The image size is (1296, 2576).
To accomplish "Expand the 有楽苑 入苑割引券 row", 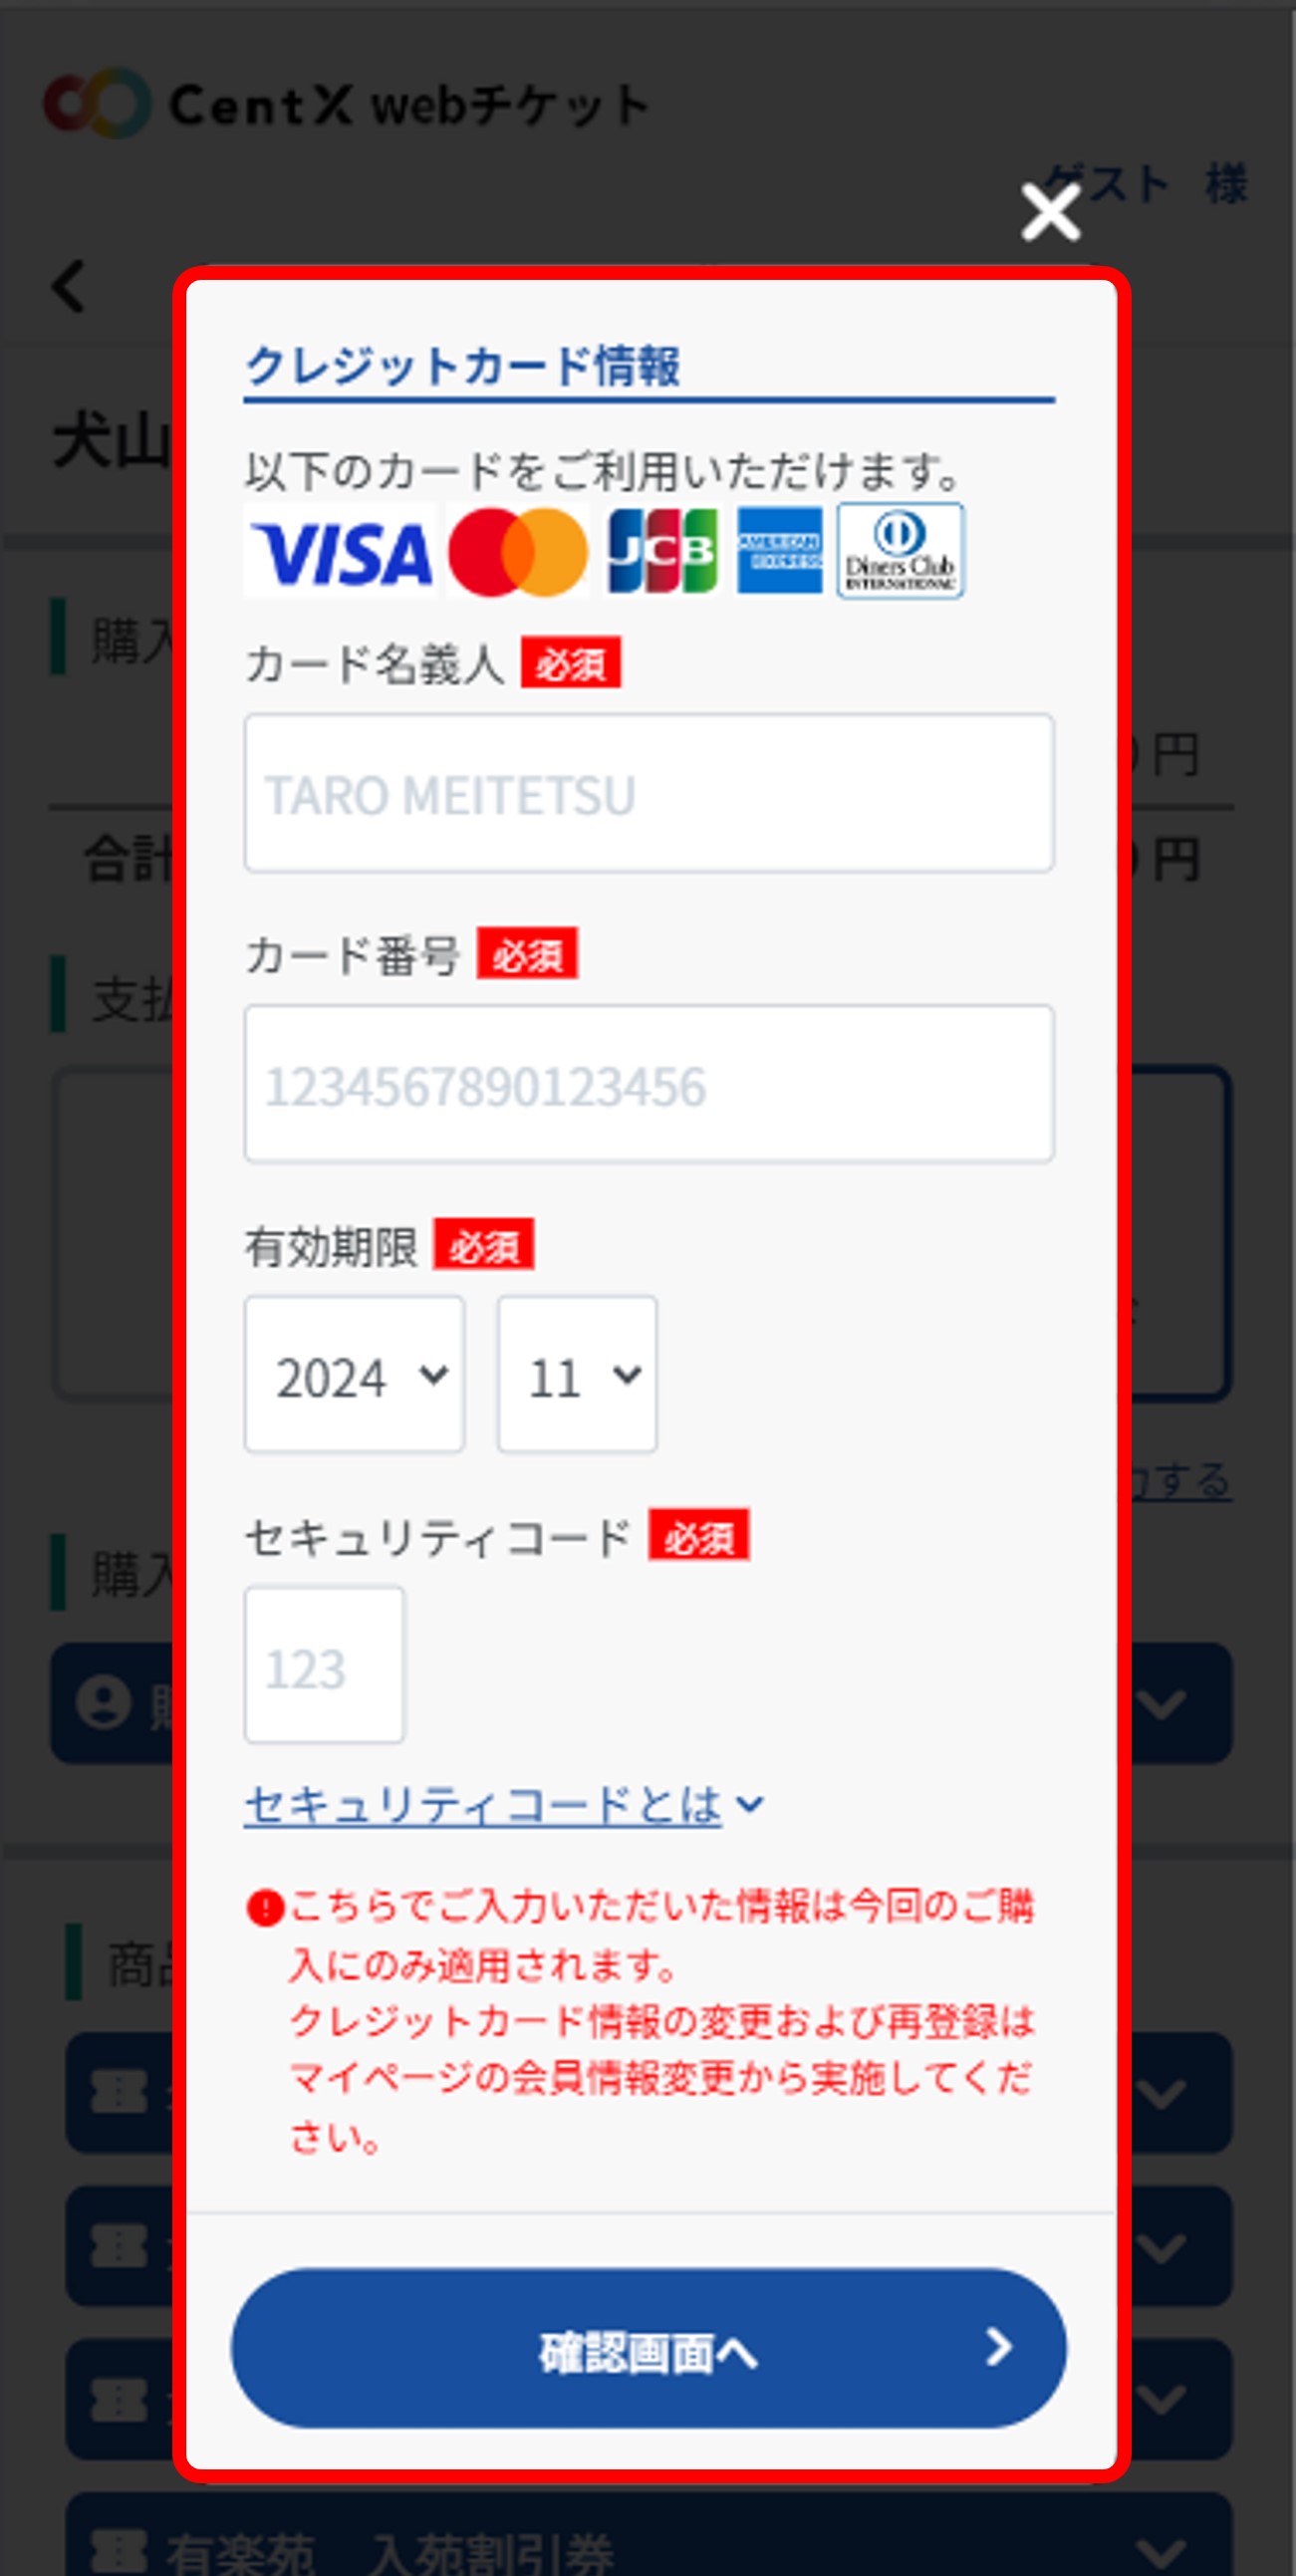I will [1160, 2550].
